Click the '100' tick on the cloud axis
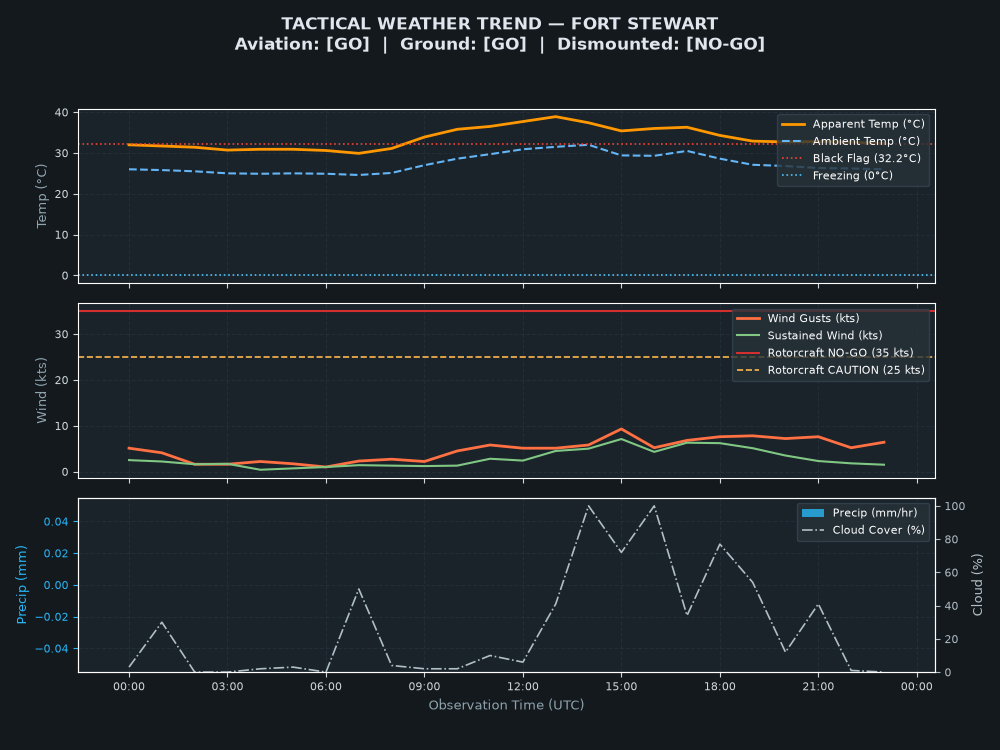 [955, 506]
